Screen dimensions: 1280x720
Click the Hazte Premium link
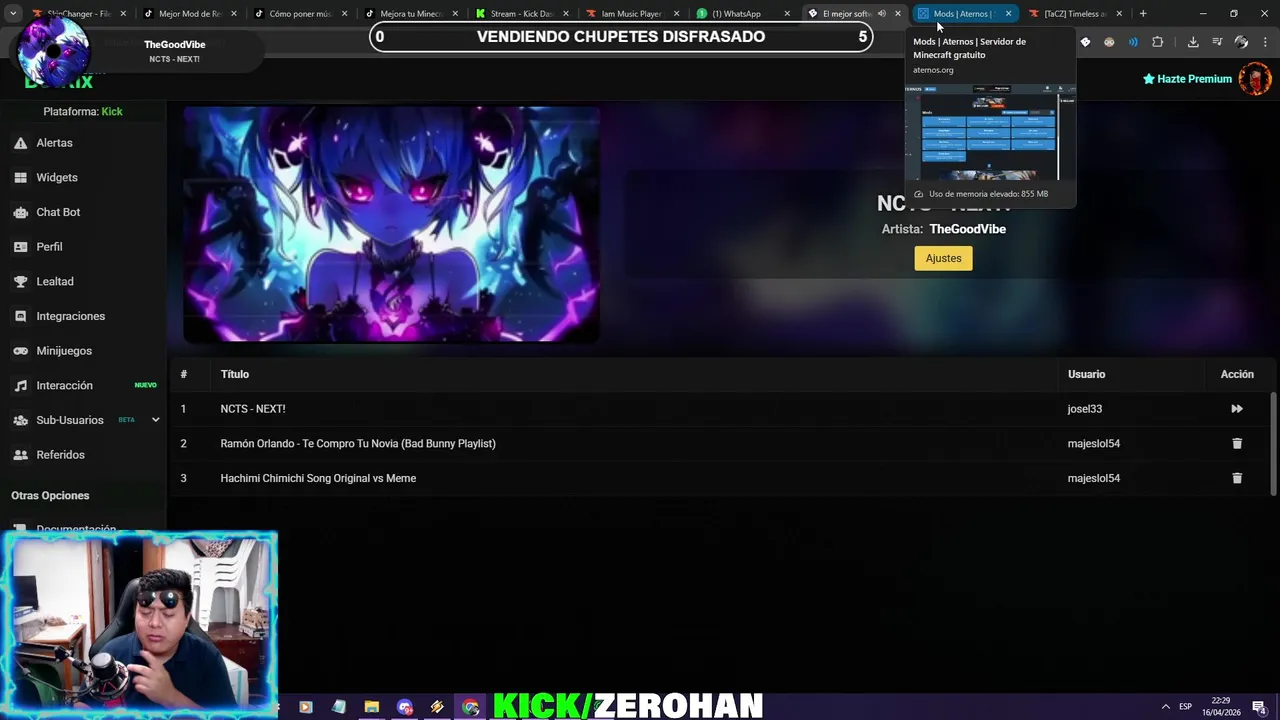pos(1187,79)
